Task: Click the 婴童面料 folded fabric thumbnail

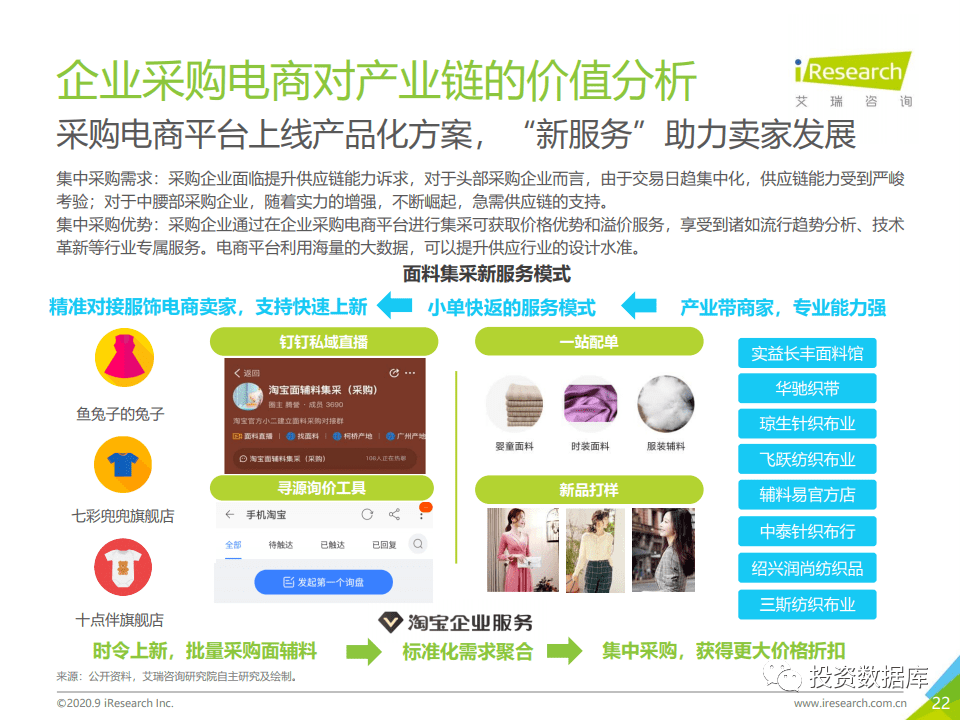Action: (x=515, y=405)
